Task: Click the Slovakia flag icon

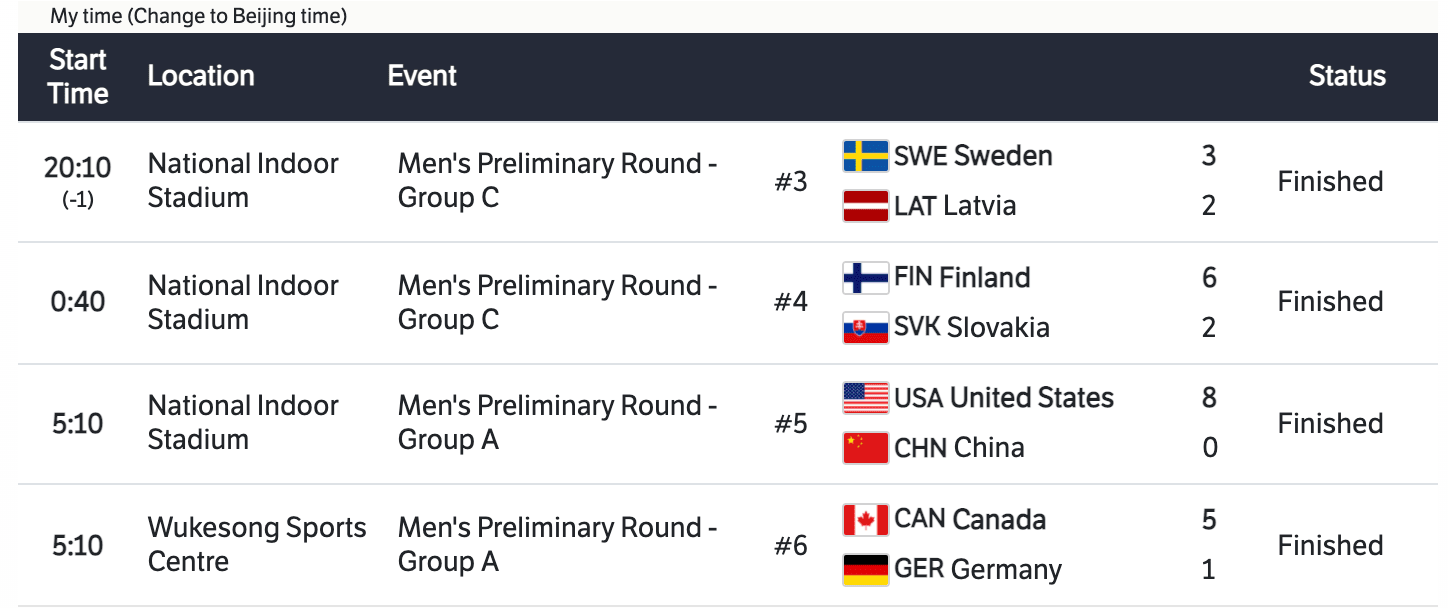Action: coord(865,328)
